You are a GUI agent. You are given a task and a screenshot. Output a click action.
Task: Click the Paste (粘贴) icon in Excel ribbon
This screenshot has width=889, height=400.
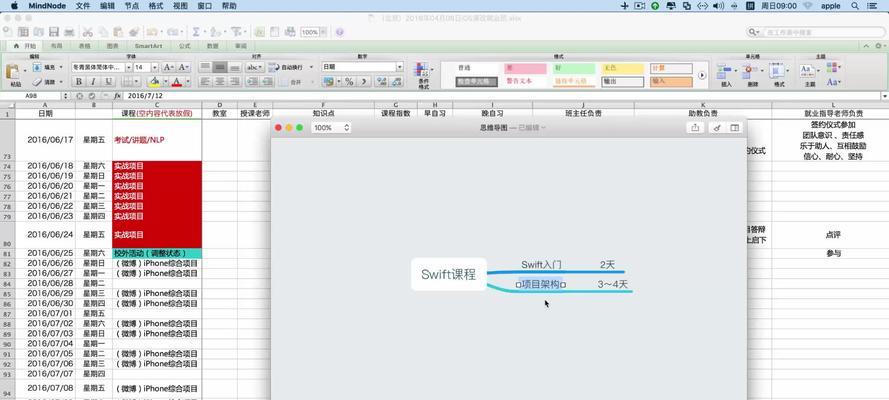tap(12, 73)
